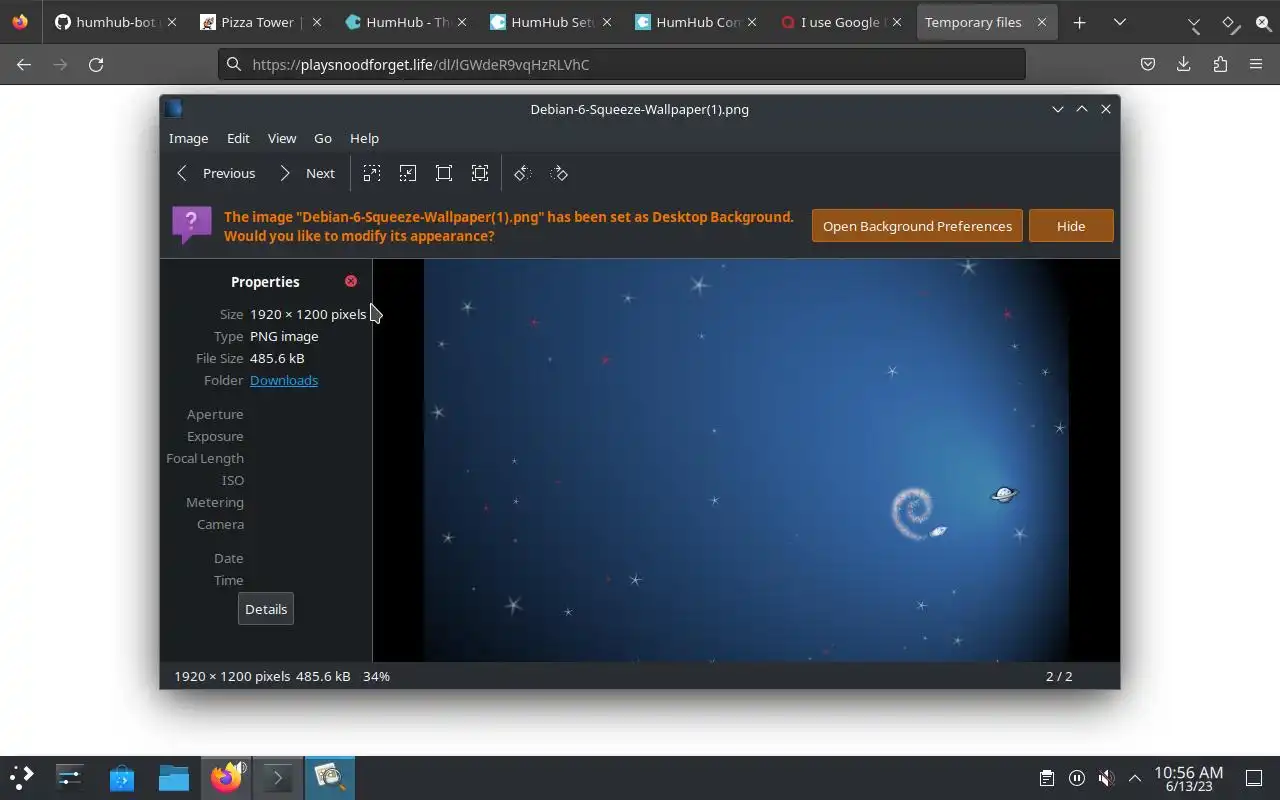Click the image viewer window icon in the title bar

click(173, 109)
